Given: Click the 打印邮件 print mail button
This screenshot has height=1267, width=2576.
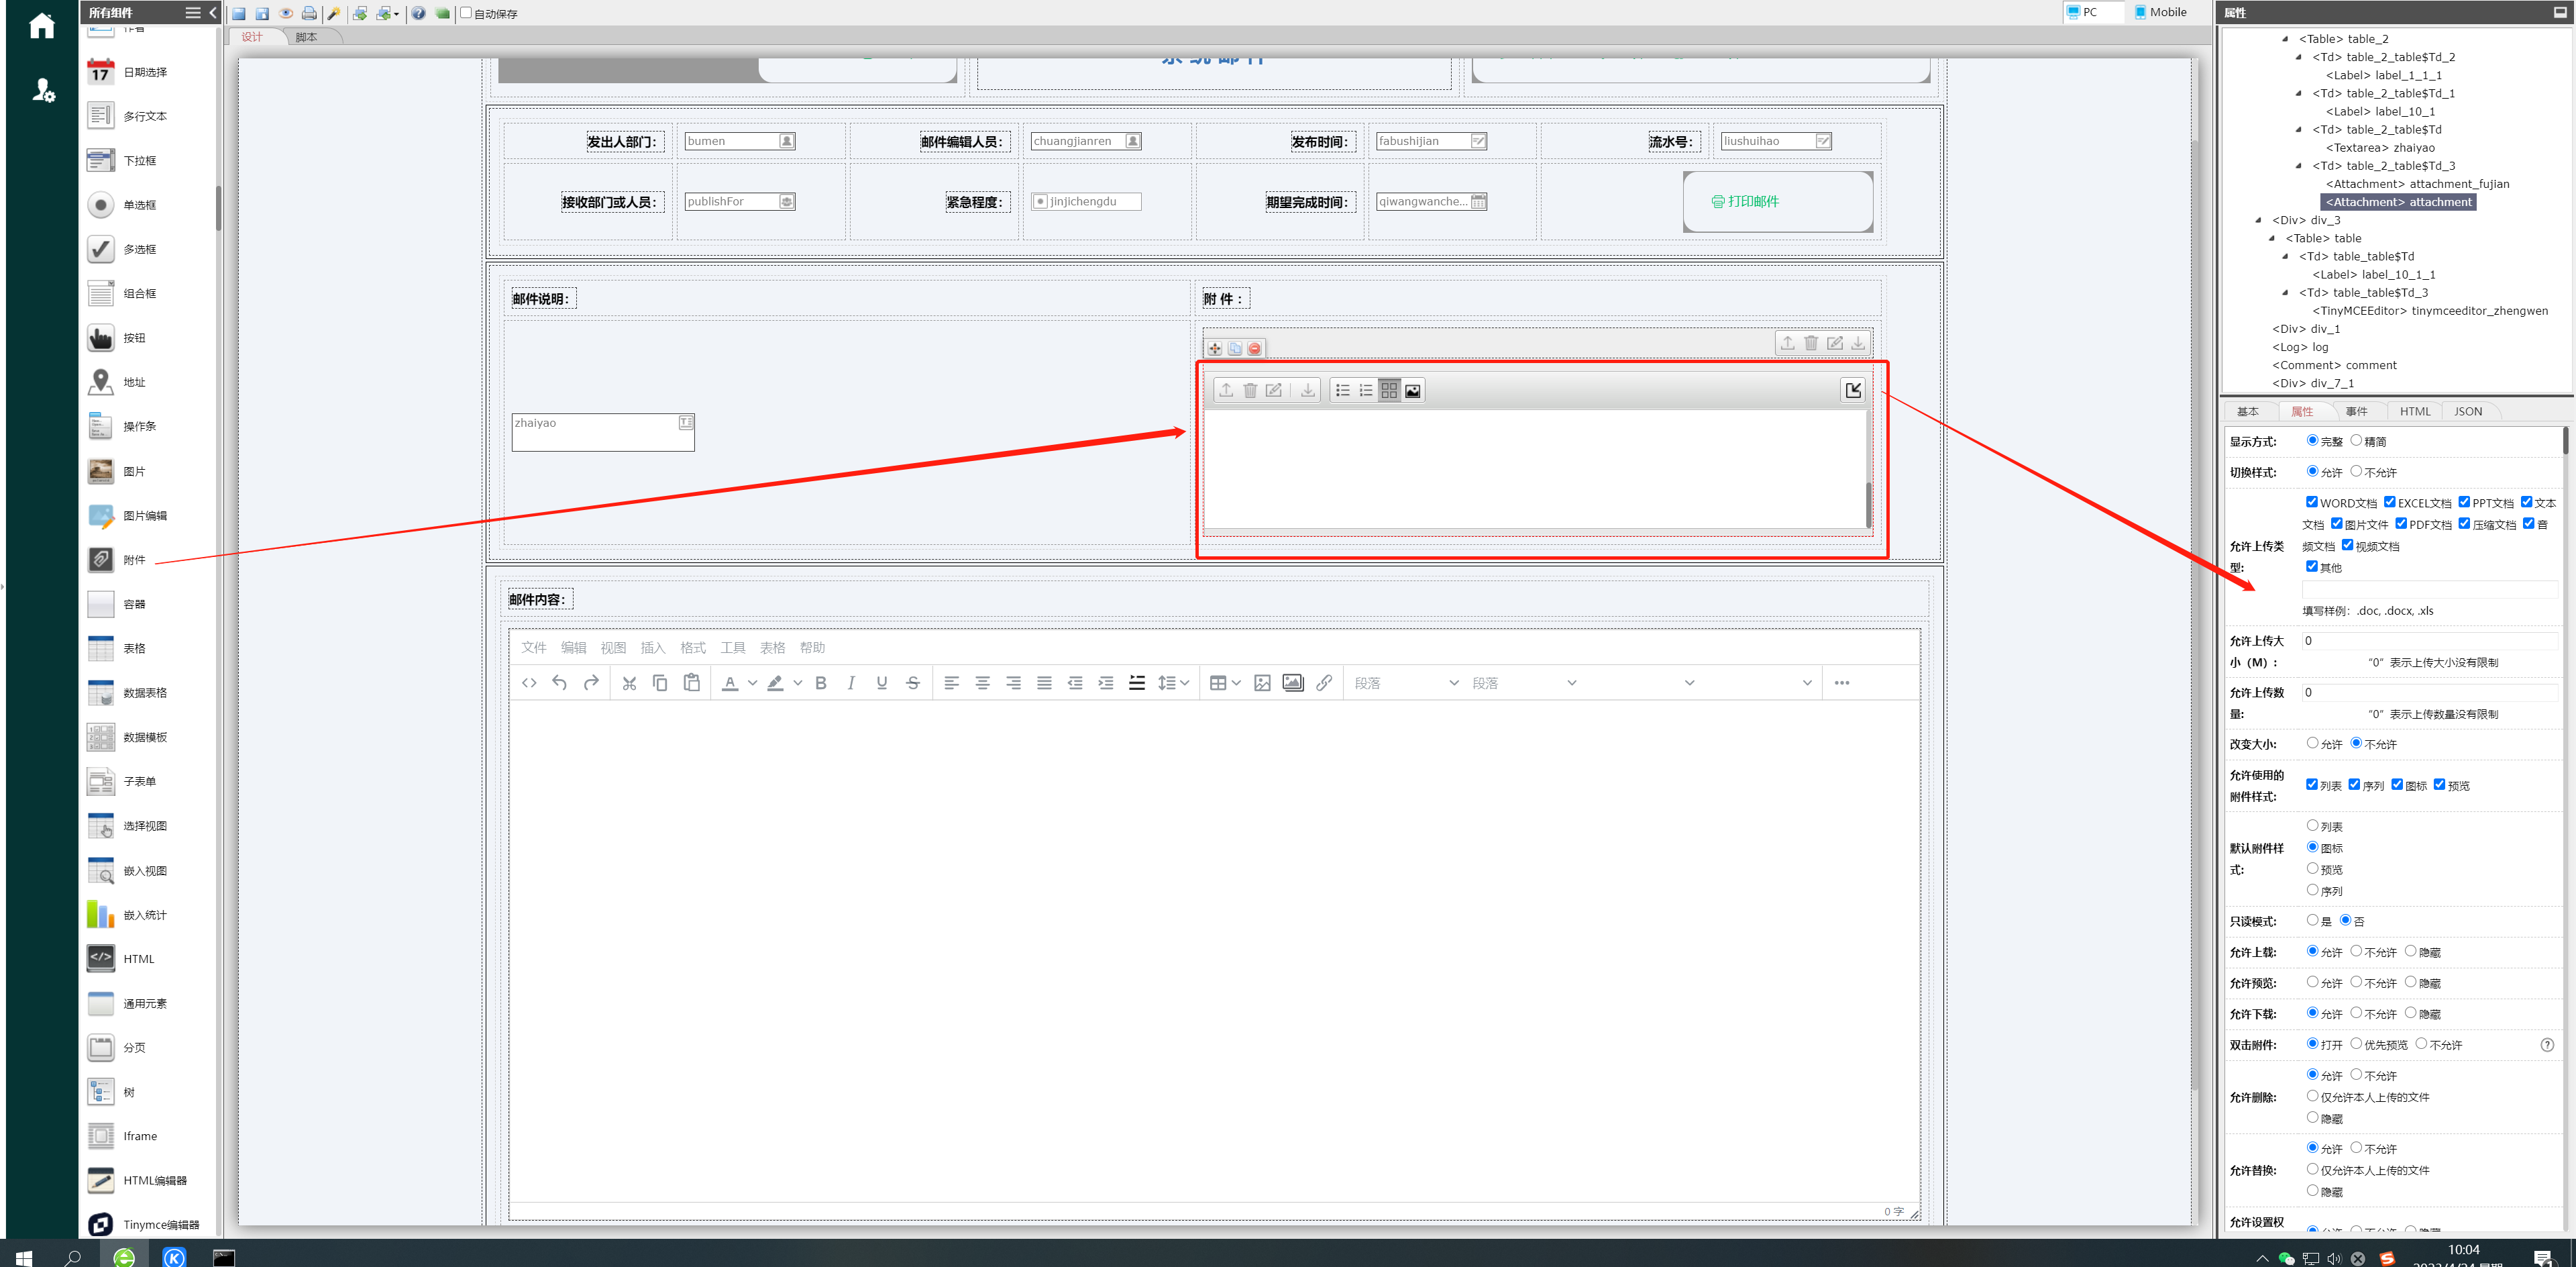Looking at the screenshot, I should click(x=1777, y=201).
